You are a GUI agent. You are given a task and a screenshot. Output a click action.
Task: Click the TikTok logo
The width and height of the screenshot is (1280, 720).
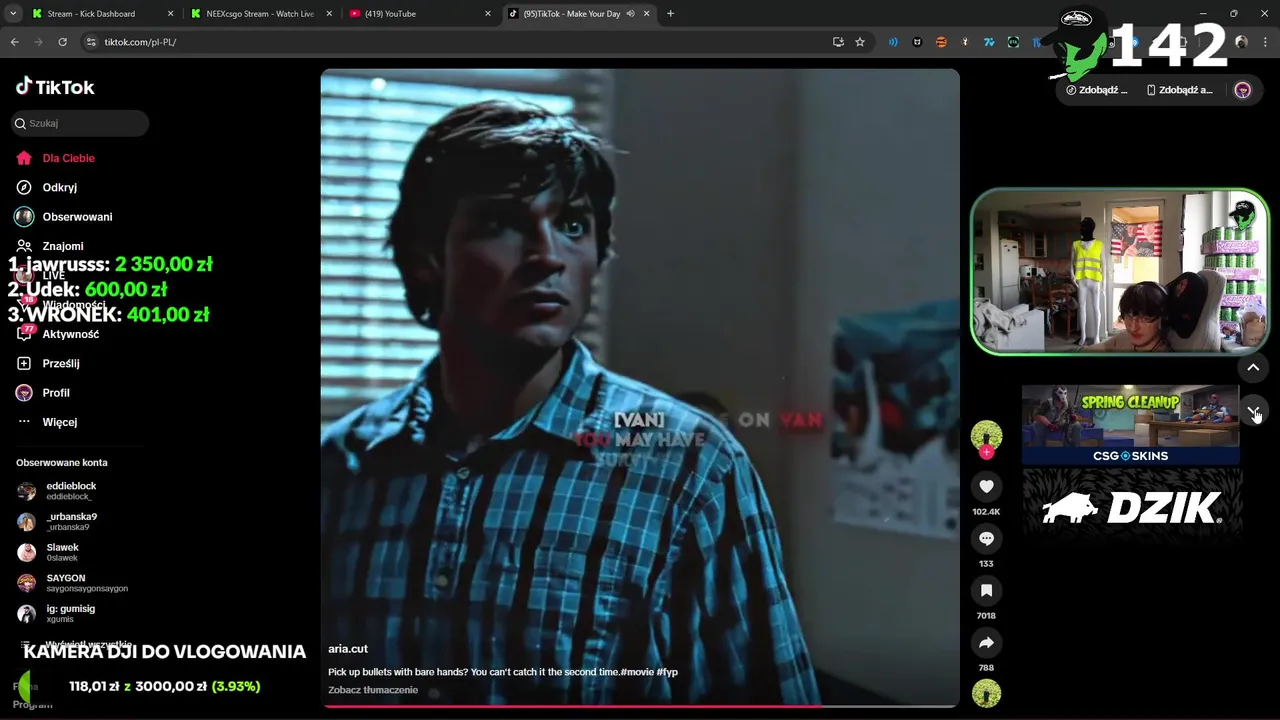(x=55, y=87)
